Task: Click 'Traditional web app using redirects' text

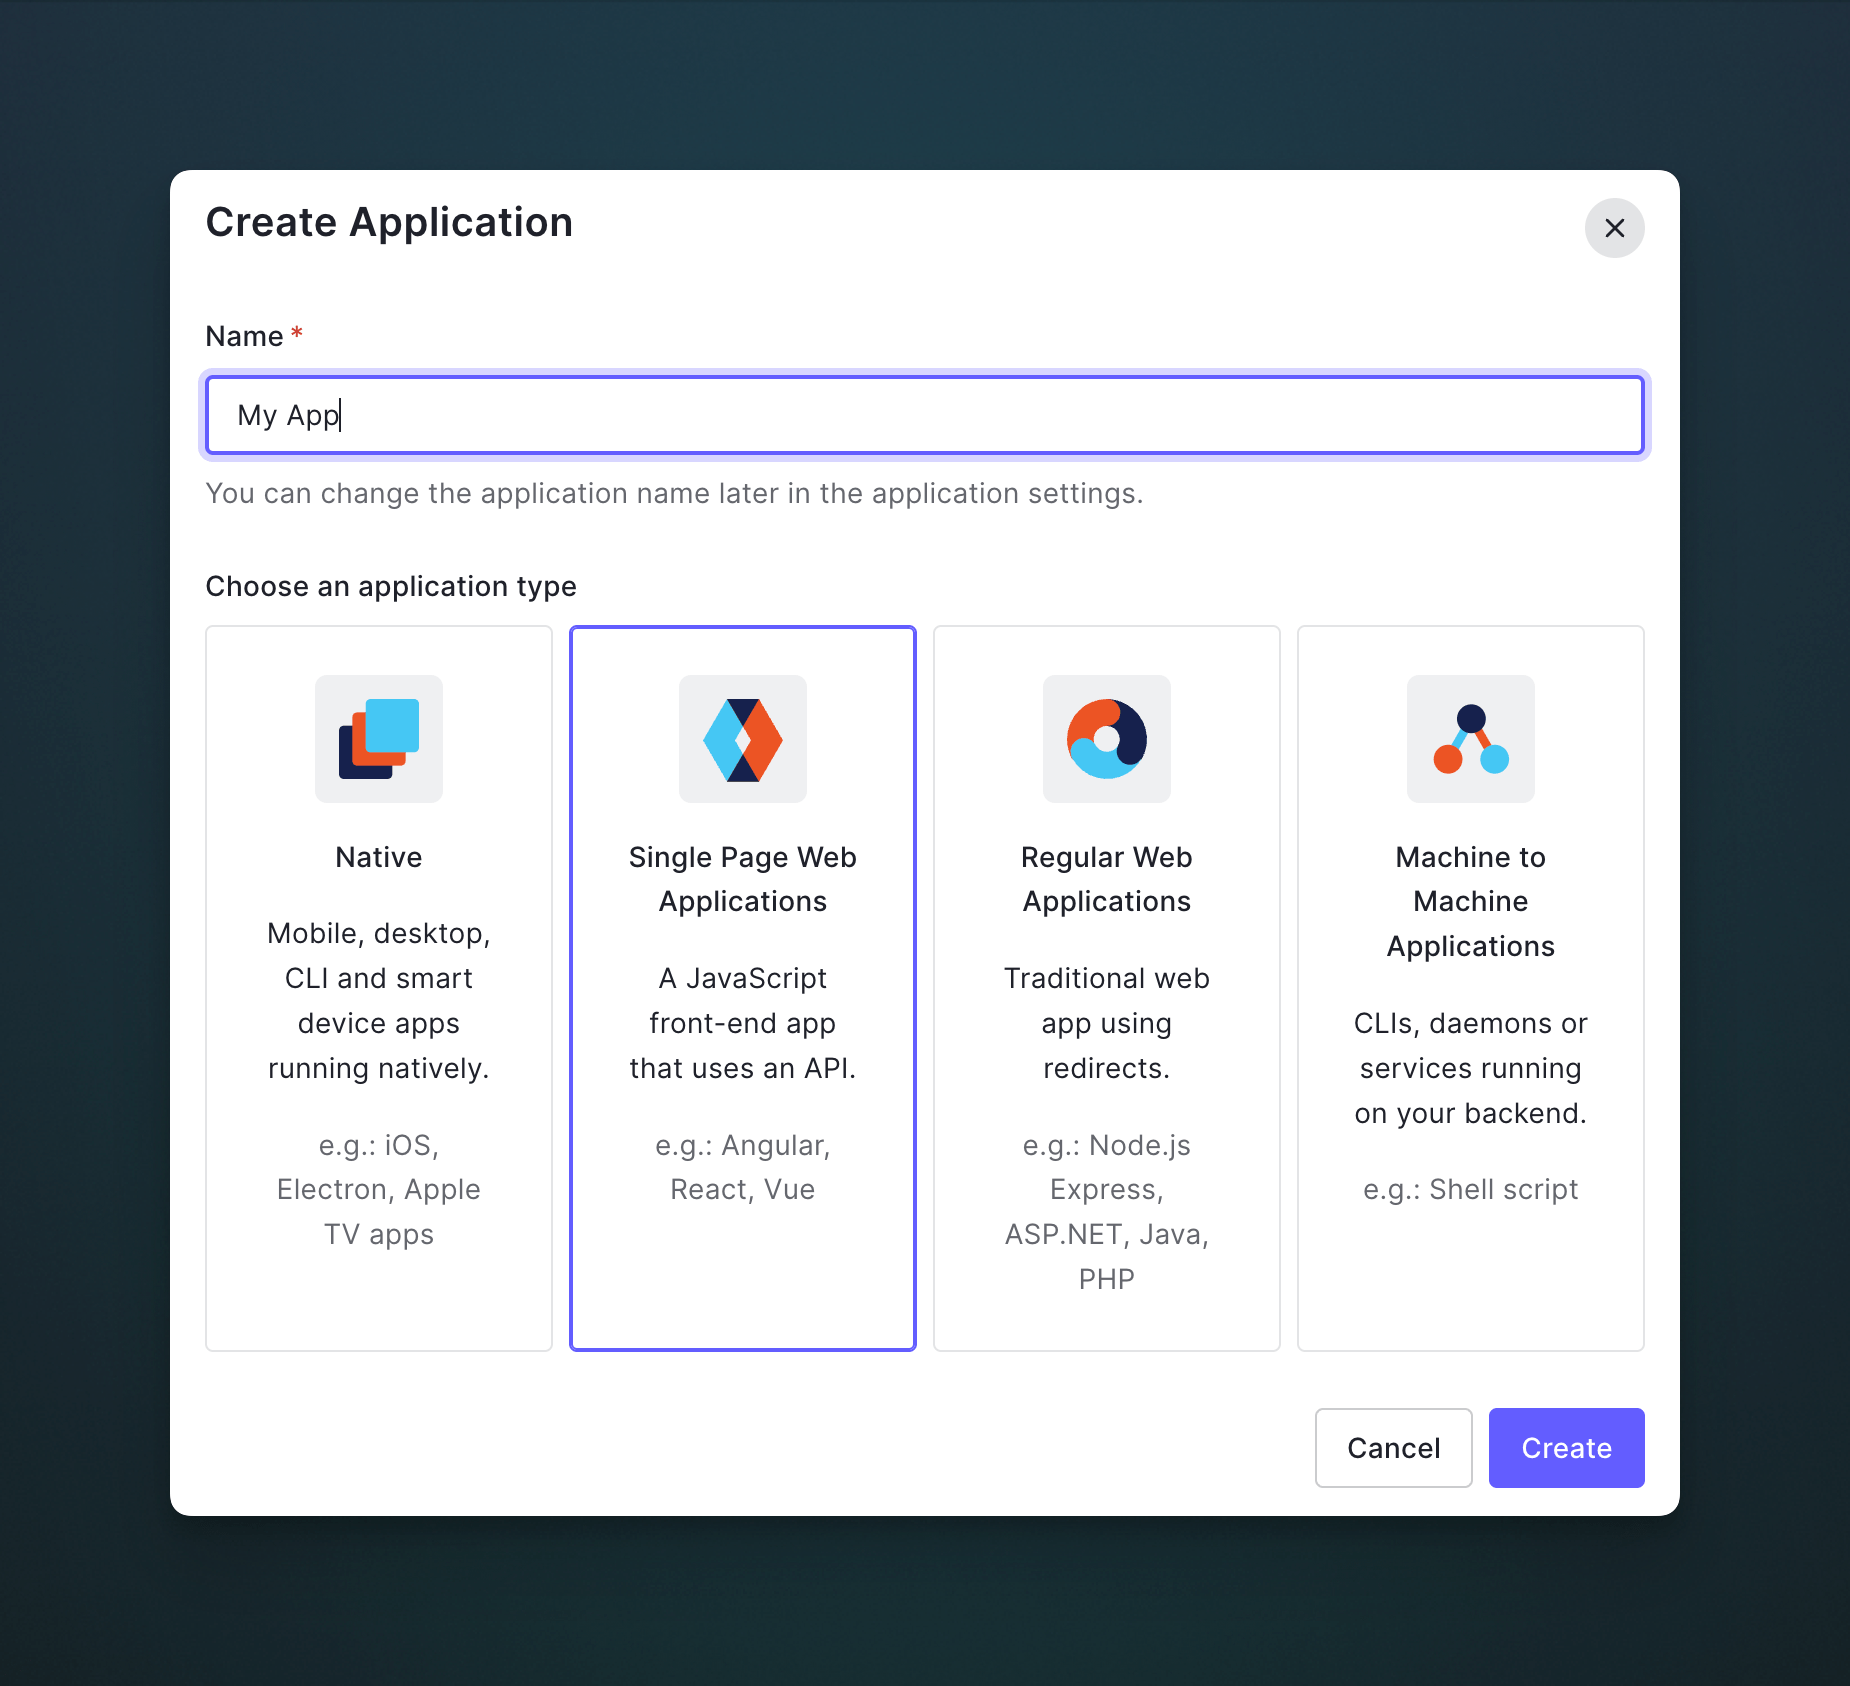Action: click(x=1107, y=1023)
